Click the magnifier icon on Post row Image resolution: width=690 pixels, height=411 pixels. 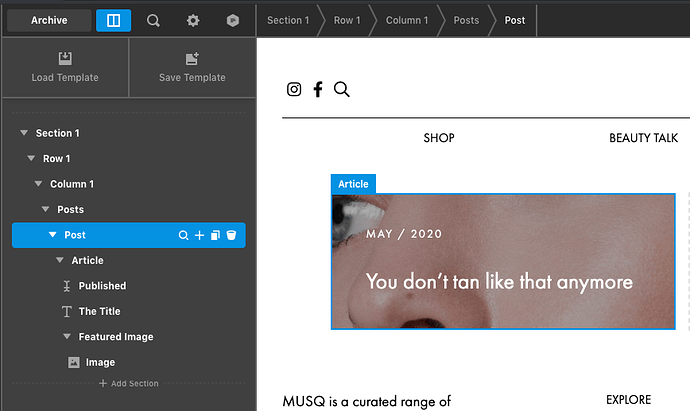point(183,235)
